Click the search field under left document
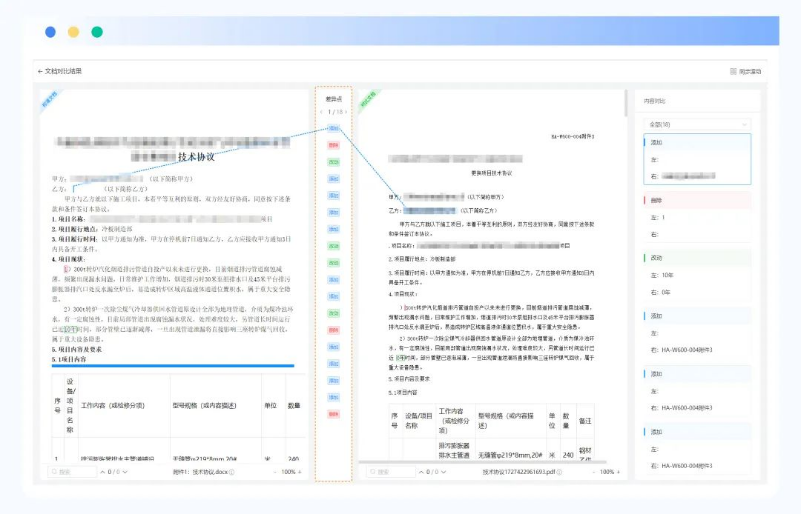 [73, 471]
